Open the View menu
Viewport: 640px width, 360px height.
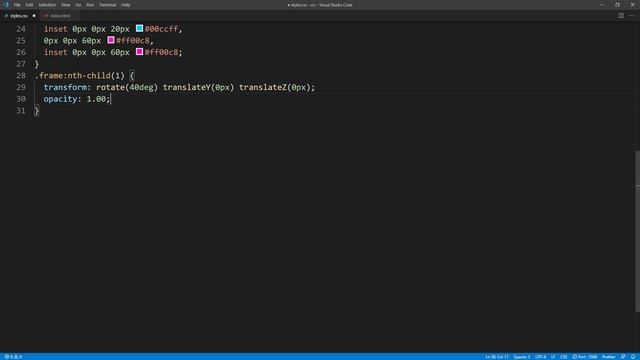point(65,5)
